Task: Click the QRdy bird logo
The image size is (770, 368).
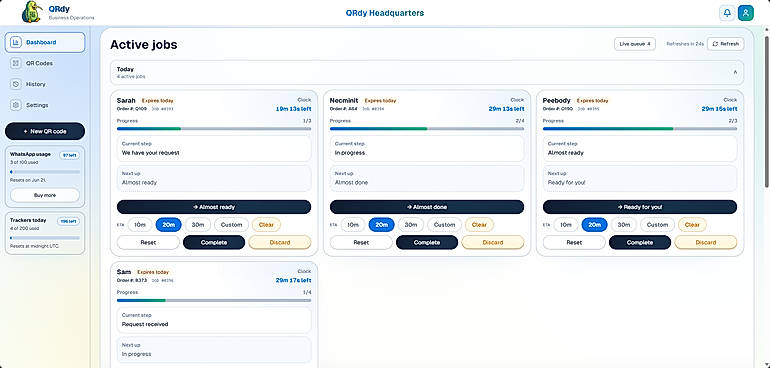Action: pyautogui.click(x=32, y=12)
